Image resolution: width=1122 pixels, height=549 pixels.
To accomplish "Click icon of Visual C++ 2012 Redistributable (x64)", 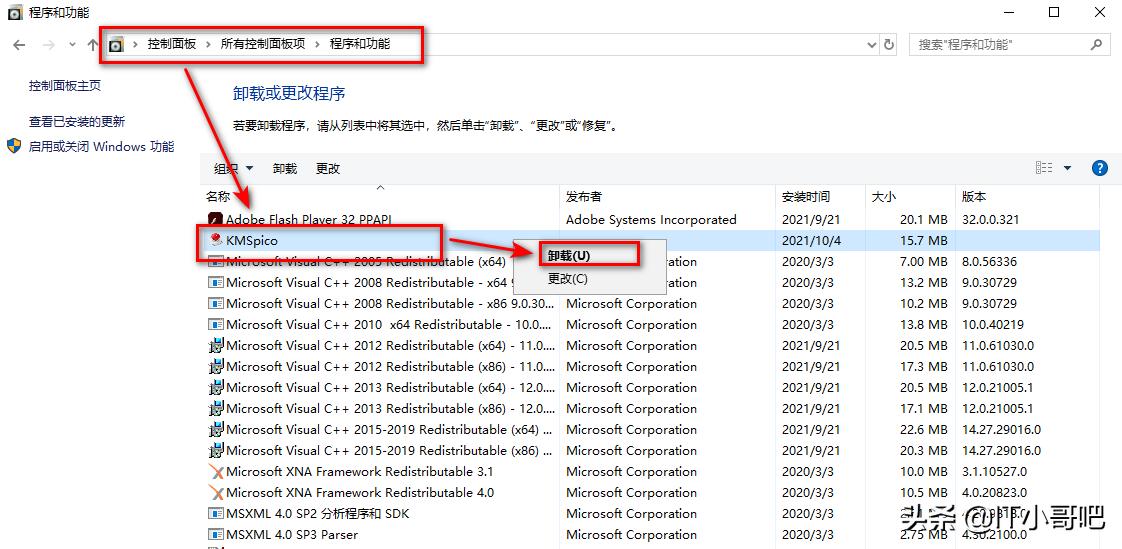I will click(x=215, y=346).
